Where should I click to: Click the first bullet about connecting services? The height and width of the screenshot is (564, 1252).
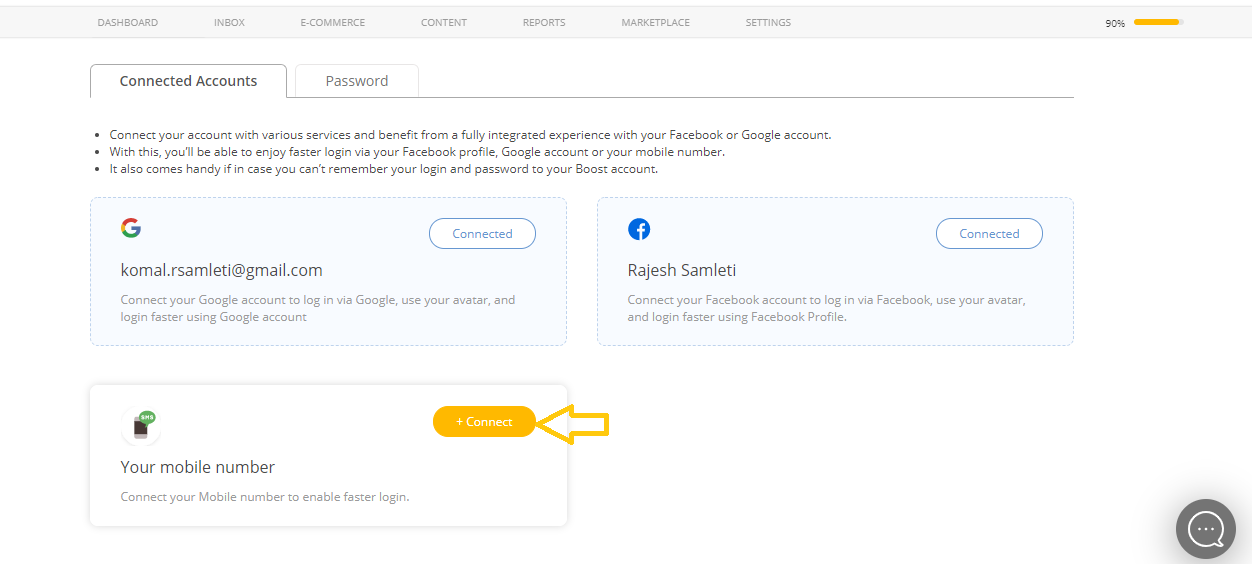470,134
